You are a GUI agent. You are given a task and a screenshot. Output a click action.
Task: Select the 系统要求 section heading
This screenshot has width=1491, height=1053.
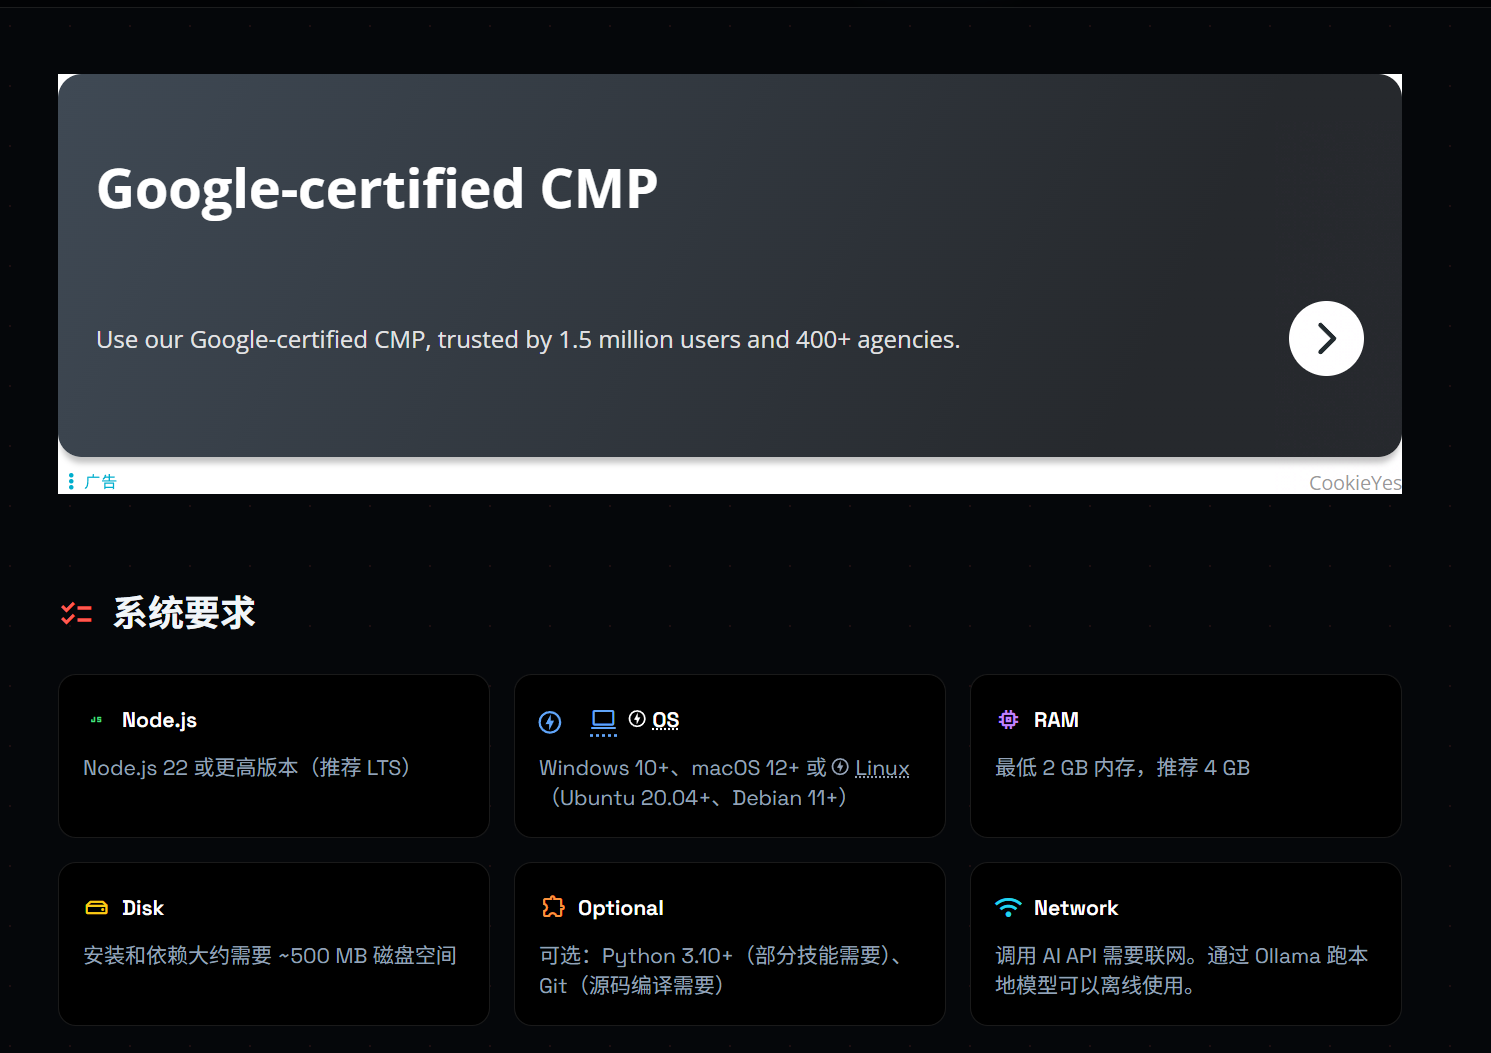click(x=184, y=613)
